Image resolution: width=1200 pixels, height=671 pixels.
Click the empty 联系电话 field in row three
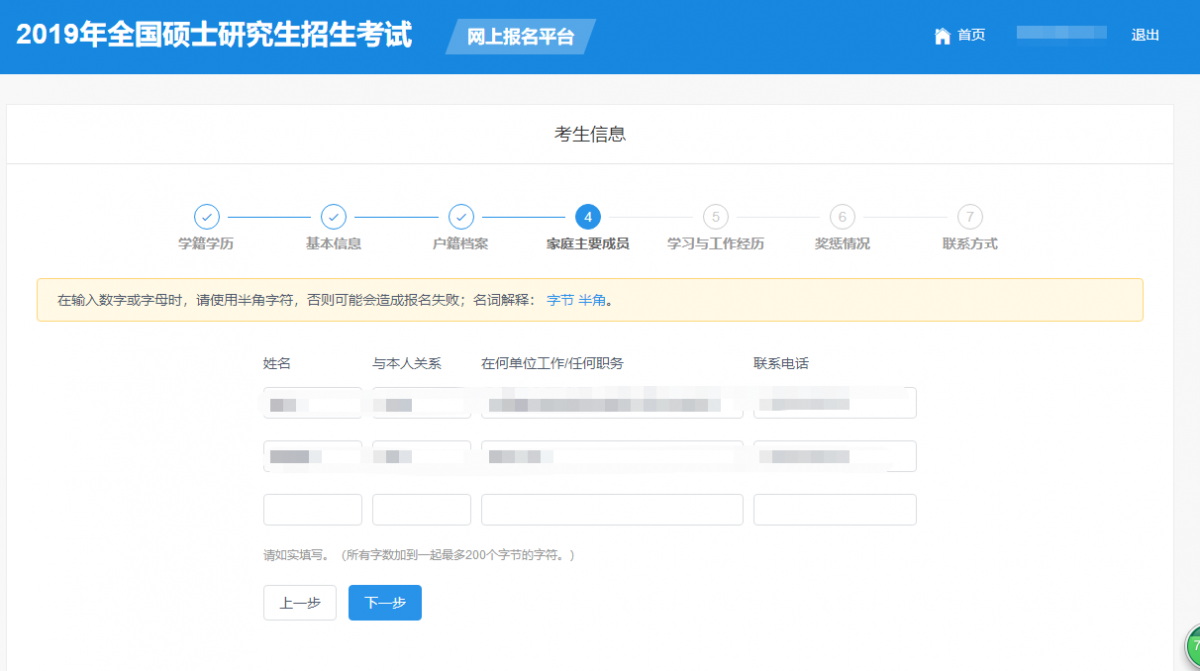click(x=834, y=509)
